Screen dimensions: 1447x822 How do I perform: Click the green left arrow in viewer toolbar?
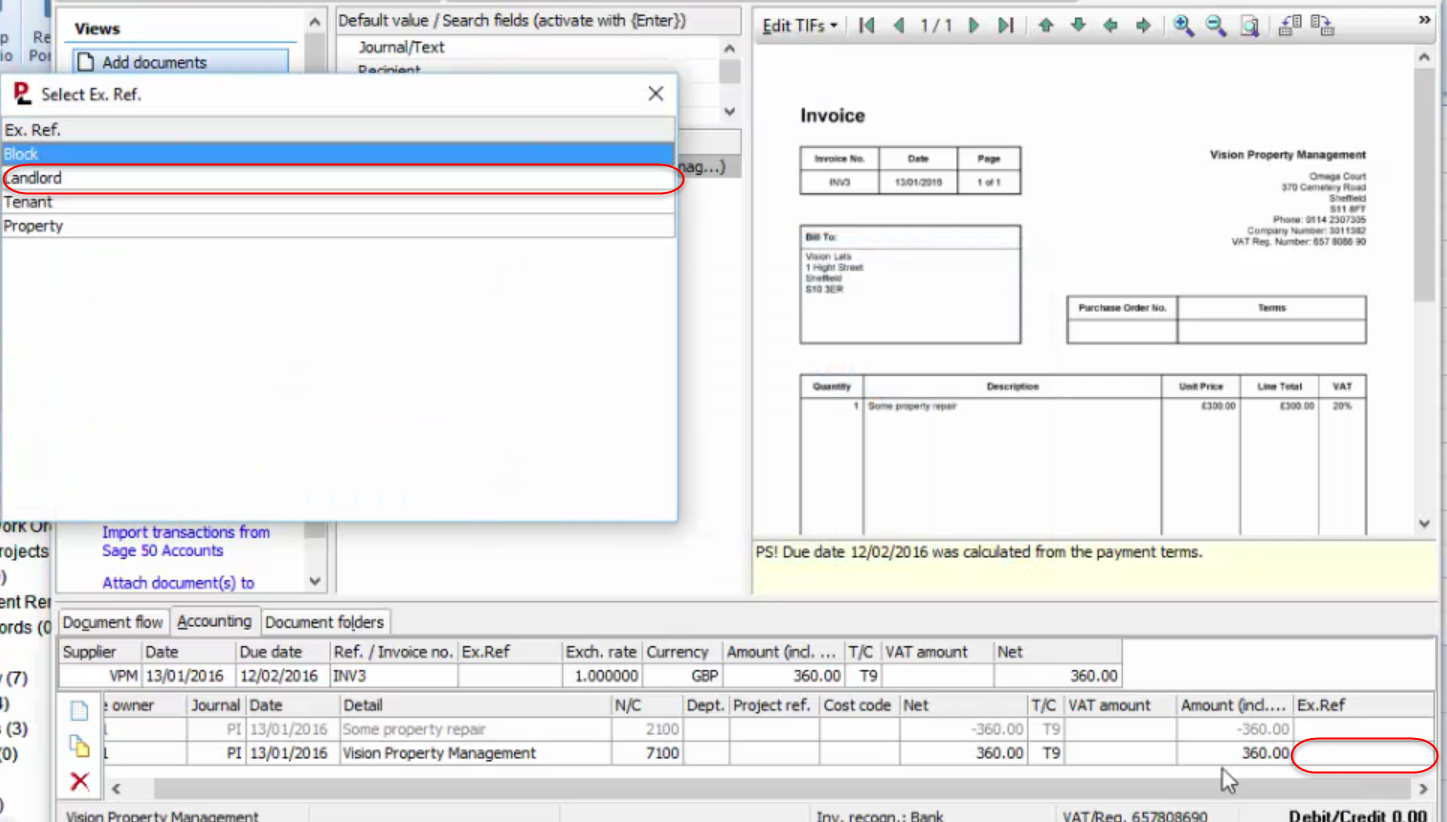(x=1110, y=25)
